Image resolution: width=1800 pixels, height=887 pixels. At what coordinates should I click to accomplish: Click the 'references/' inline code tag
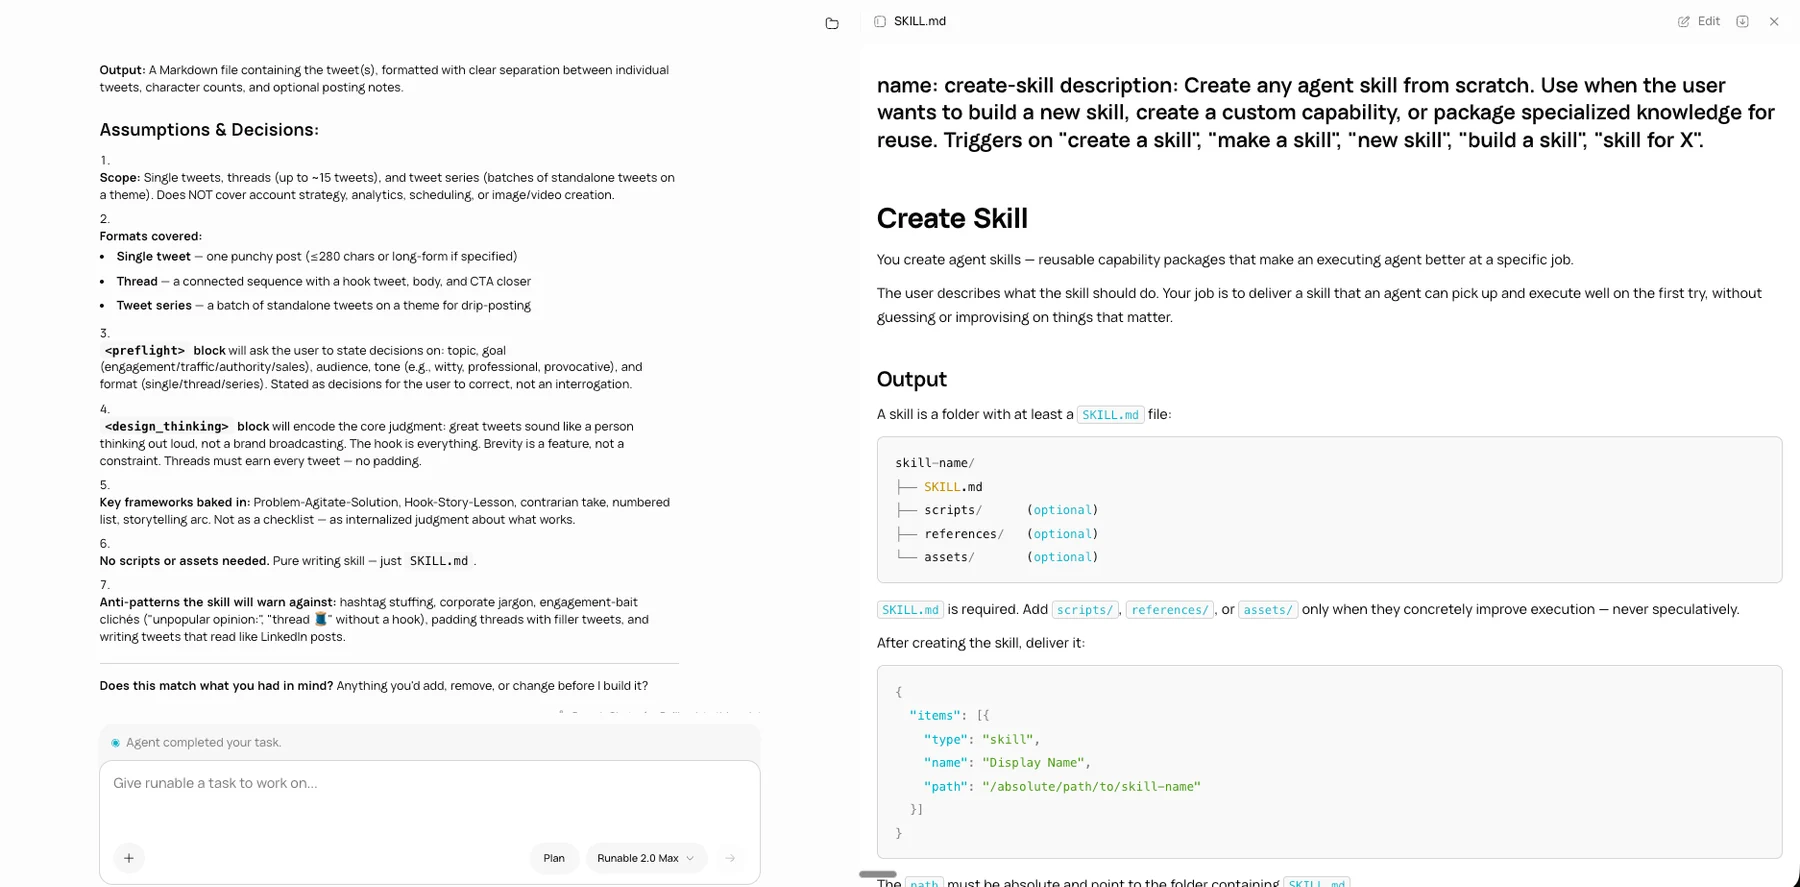point(1169,609)
